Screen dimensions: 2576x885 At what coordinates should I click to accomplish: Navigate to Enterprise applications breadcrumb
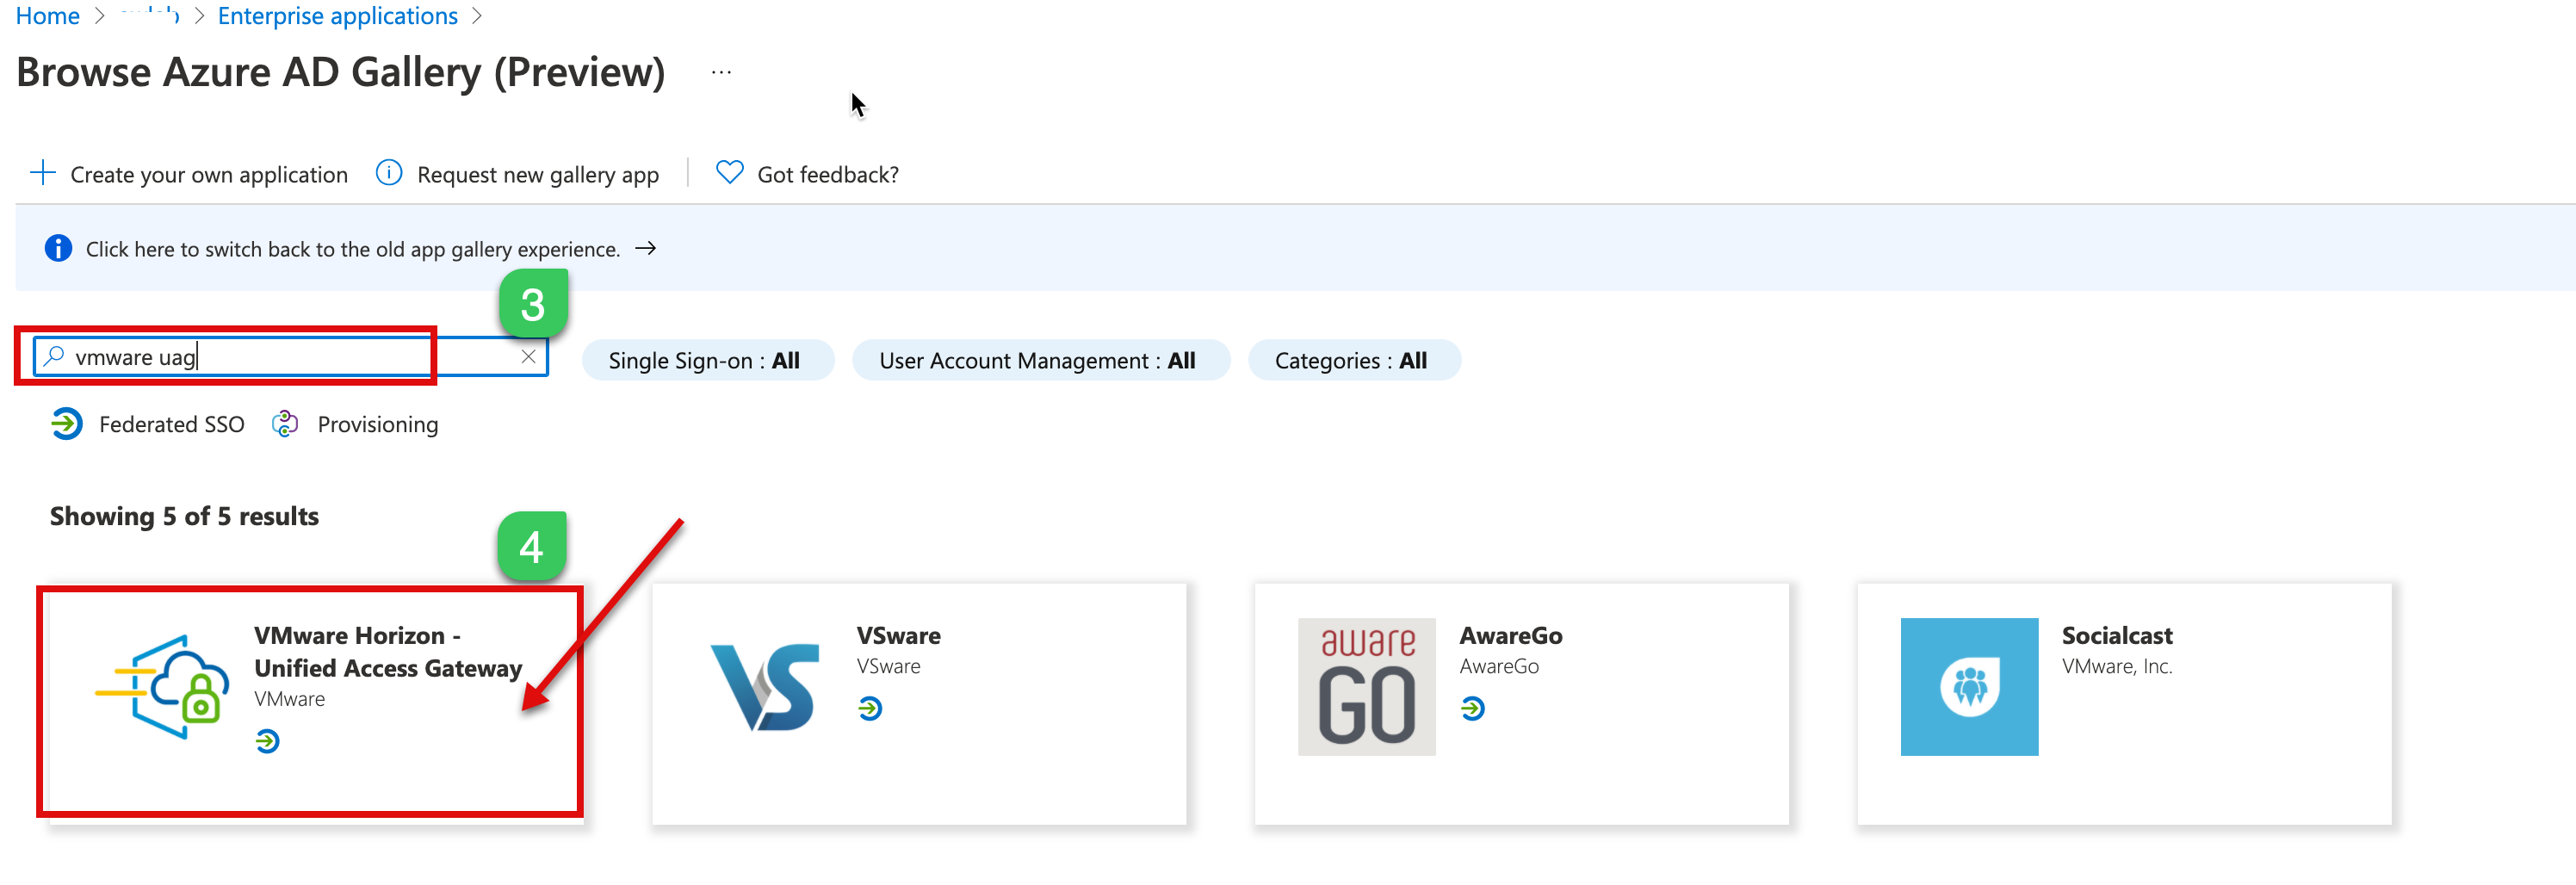(x=337, y=16)
